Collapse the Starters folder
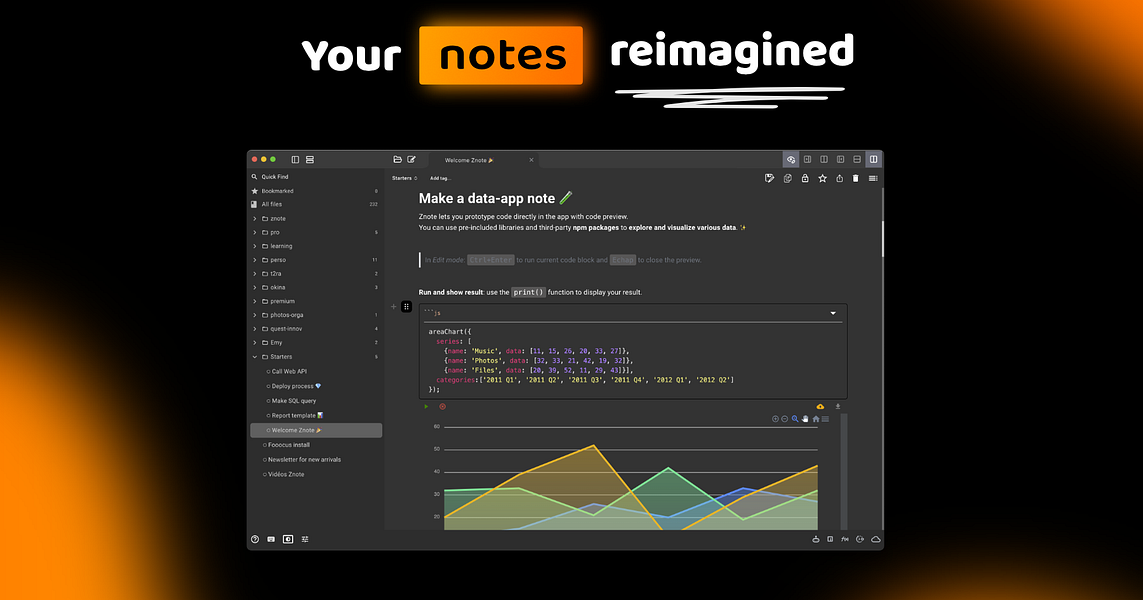1143x600 pixels. (x=255, y=357)
